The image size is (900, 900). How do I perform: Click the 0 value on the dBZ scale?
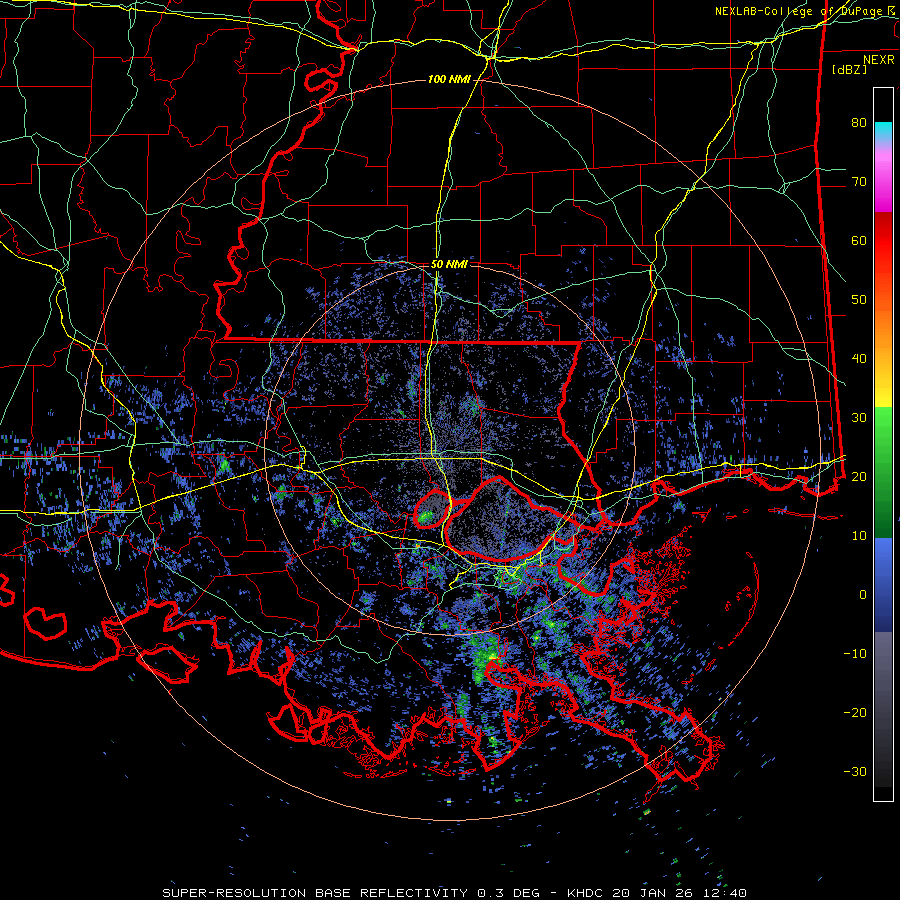(x=863, y=595)
